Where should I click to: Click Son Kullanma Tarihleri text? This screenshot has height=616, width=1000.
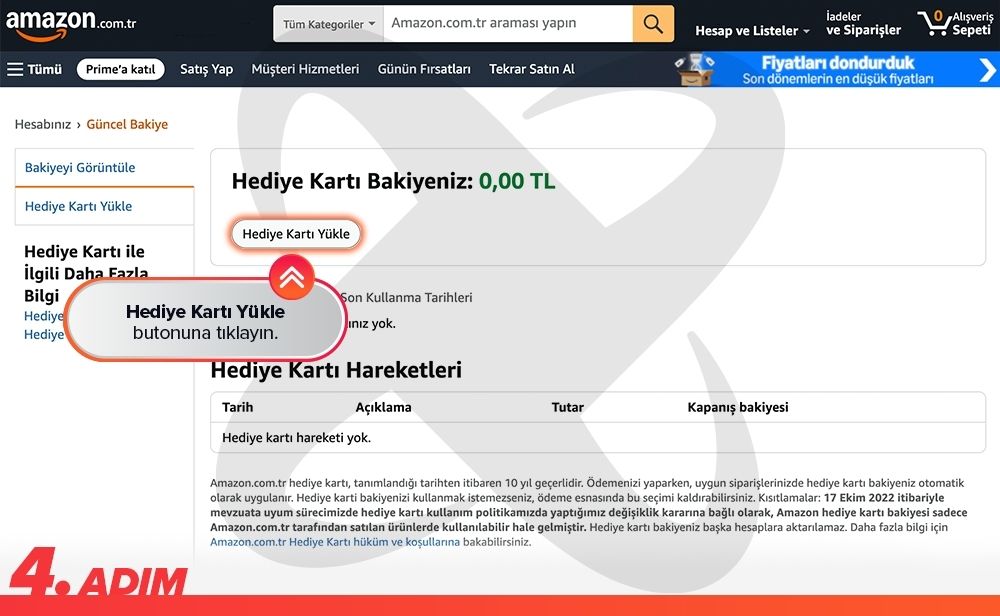406,298
